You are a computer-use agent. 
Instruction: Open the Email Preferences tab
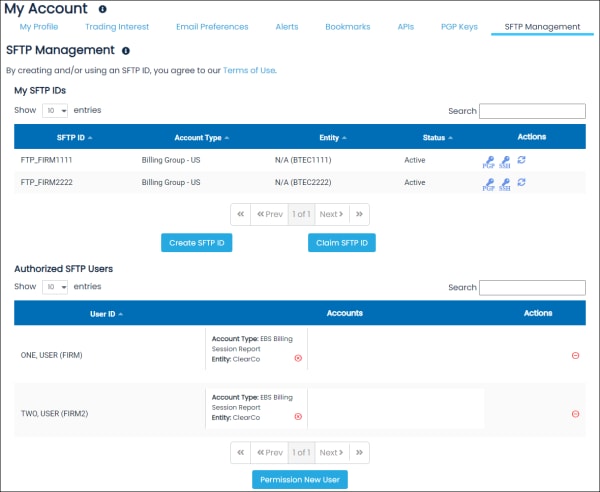click(211, 26)
